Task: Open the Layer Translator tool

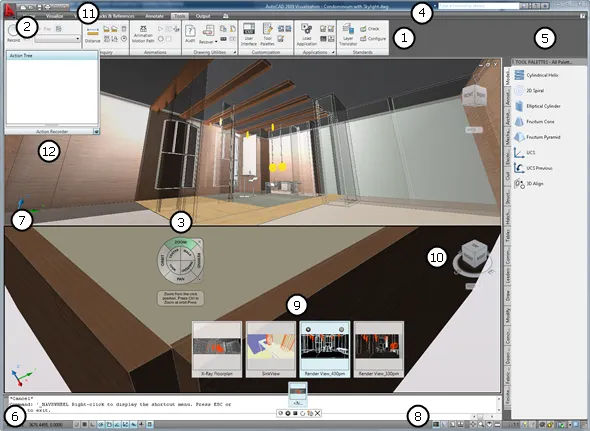Action: (x=348, y=34)
